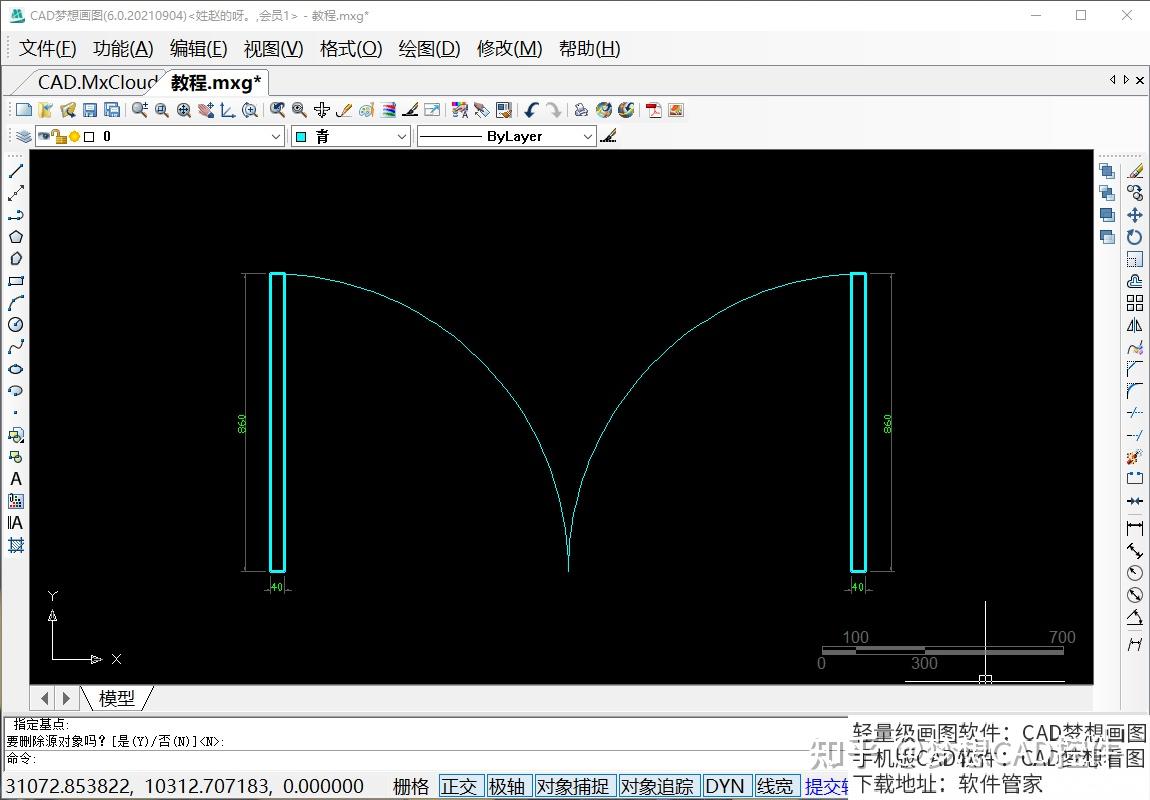Select the Copy objects tool

(1135, 193)
